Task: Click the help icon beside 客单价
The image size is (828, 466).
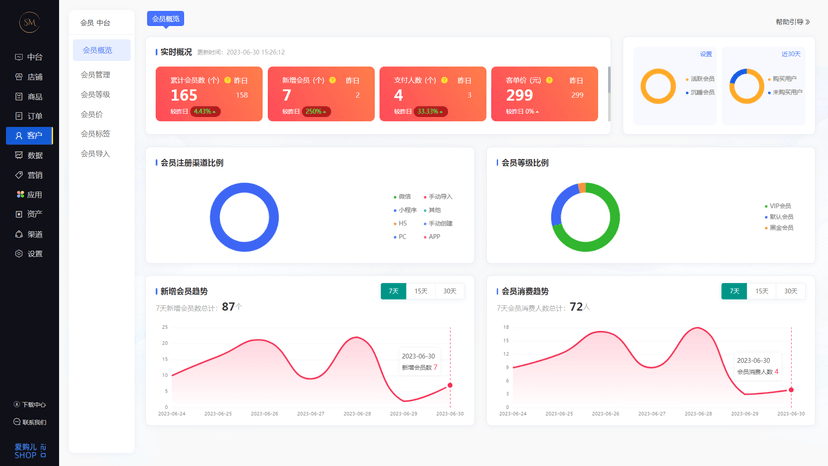Action: click(550, 80)
